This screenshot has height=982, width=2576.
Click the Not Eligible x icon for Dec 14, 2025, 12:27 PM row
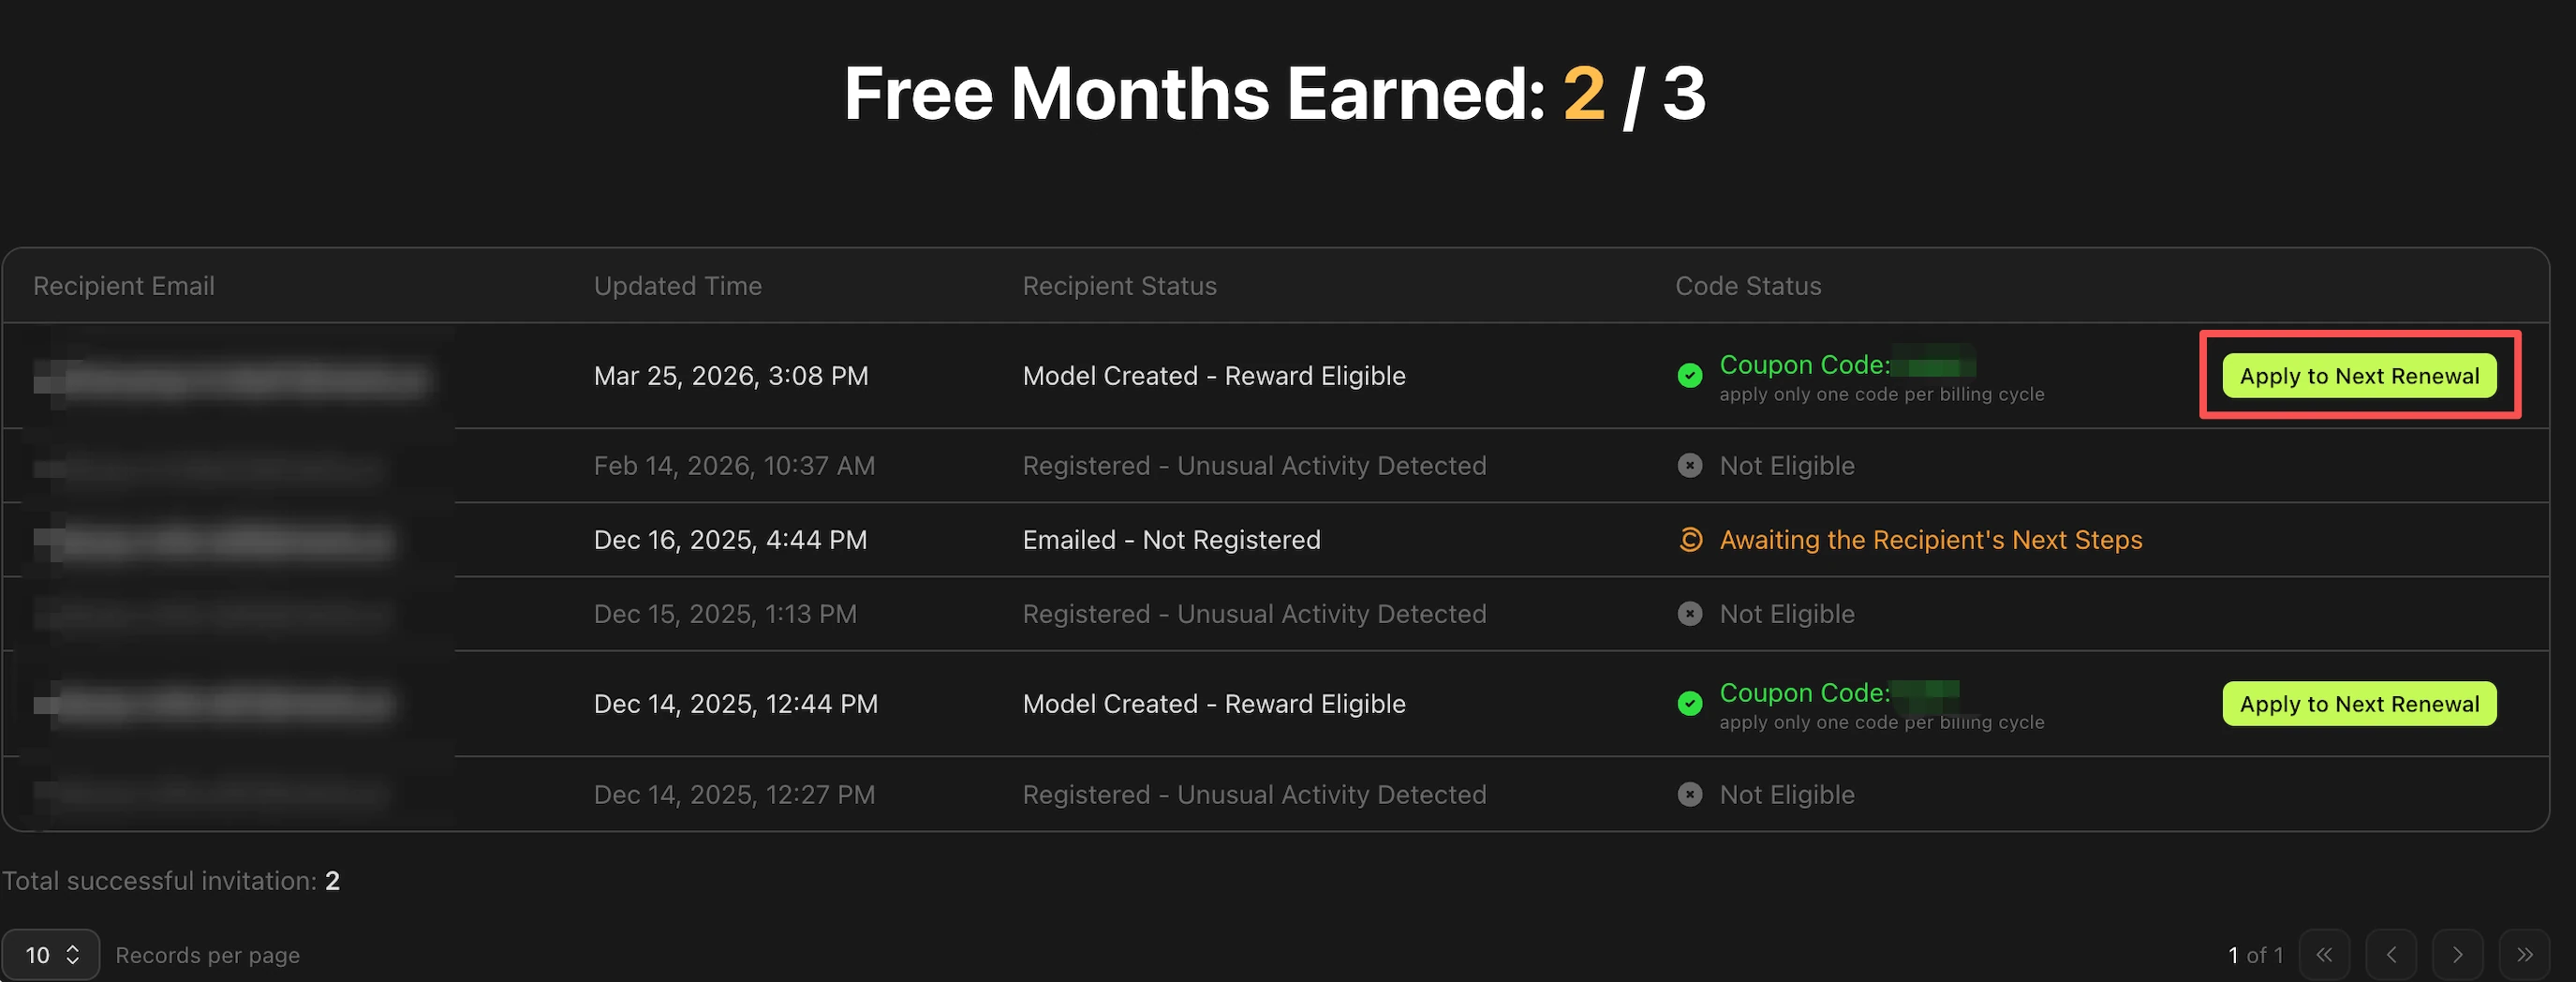[1690, 795]
